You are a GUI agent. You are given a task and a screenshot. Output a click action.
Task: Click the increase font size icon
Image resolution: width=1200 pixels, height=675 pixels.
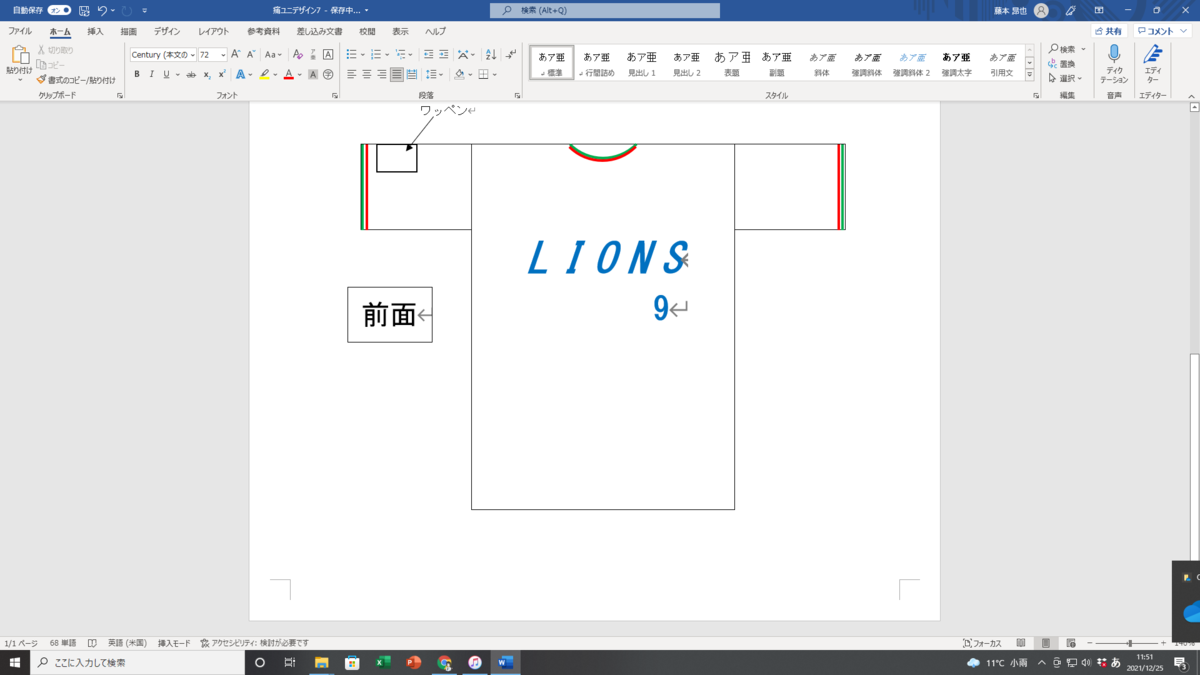pos(236,55)
